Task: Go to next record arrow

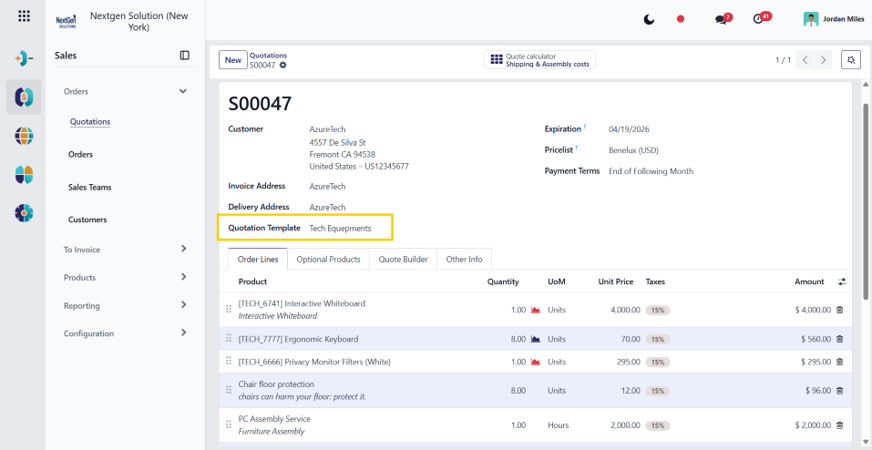Action: point(823,60)
